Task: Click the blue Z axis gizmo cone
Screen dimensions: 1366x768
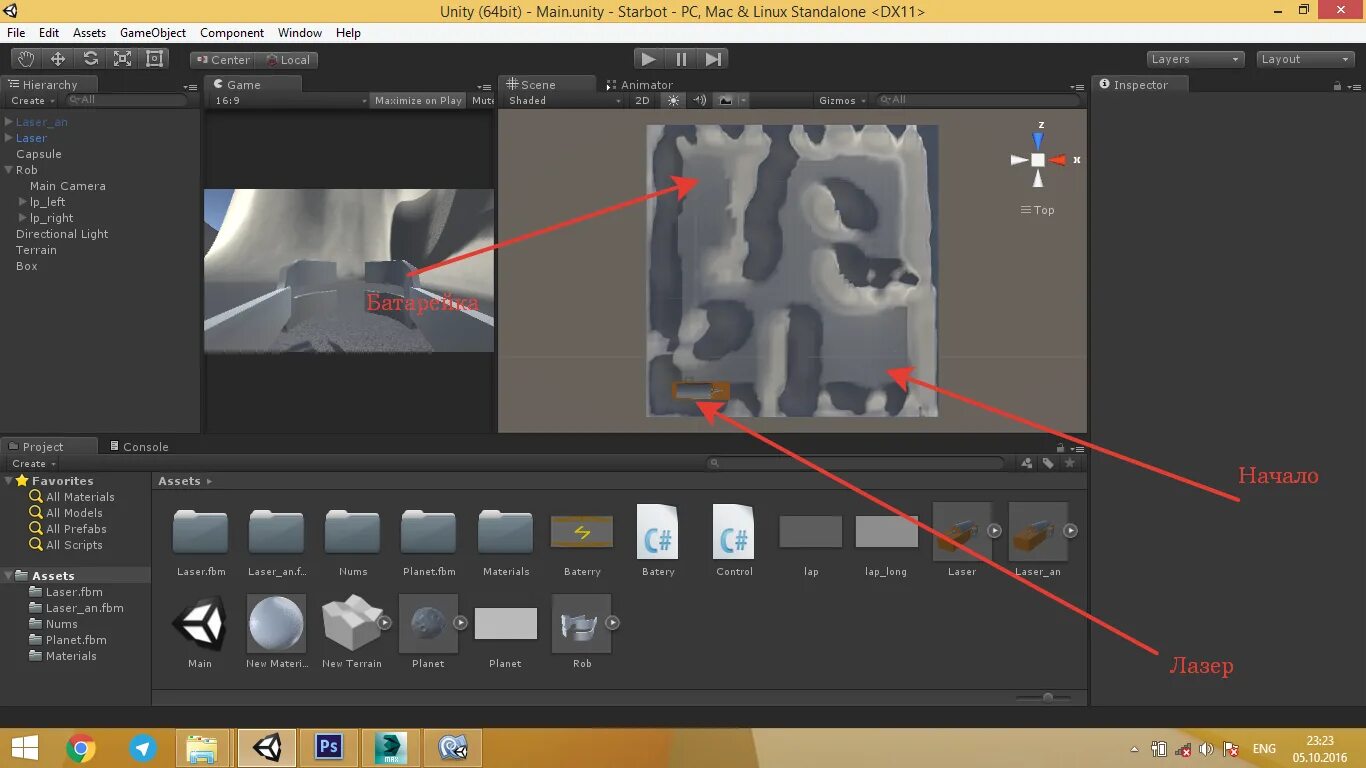Action: [x=1038, y=141]
